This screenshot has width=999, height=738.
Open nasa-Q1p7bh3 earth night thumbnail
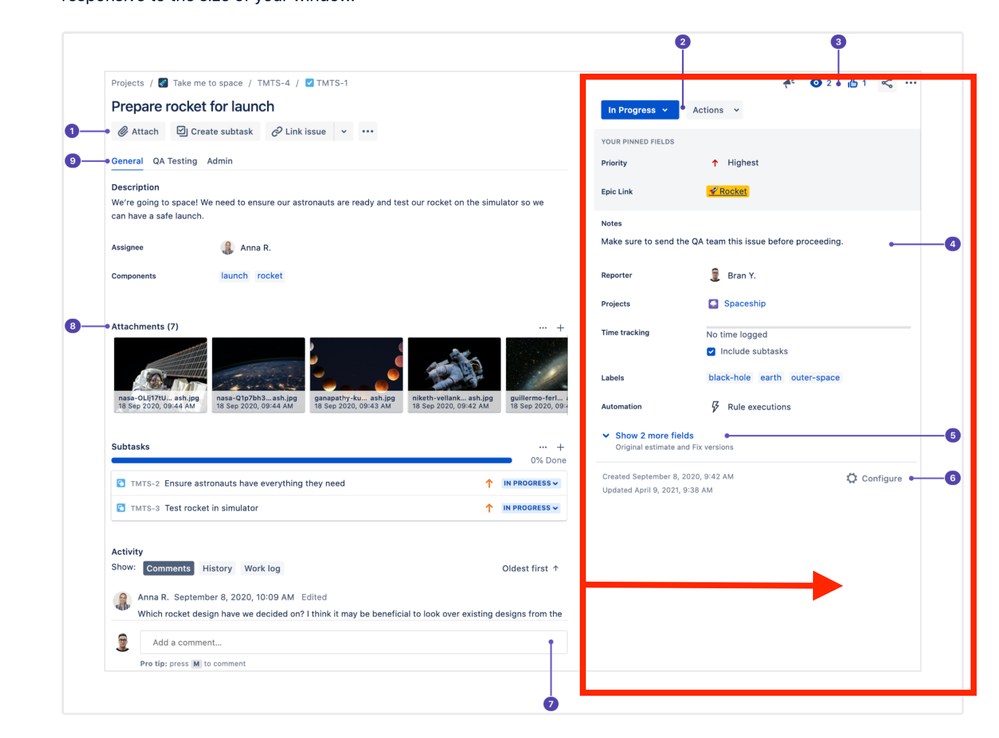pyautogui.click(x=259, y=375)
